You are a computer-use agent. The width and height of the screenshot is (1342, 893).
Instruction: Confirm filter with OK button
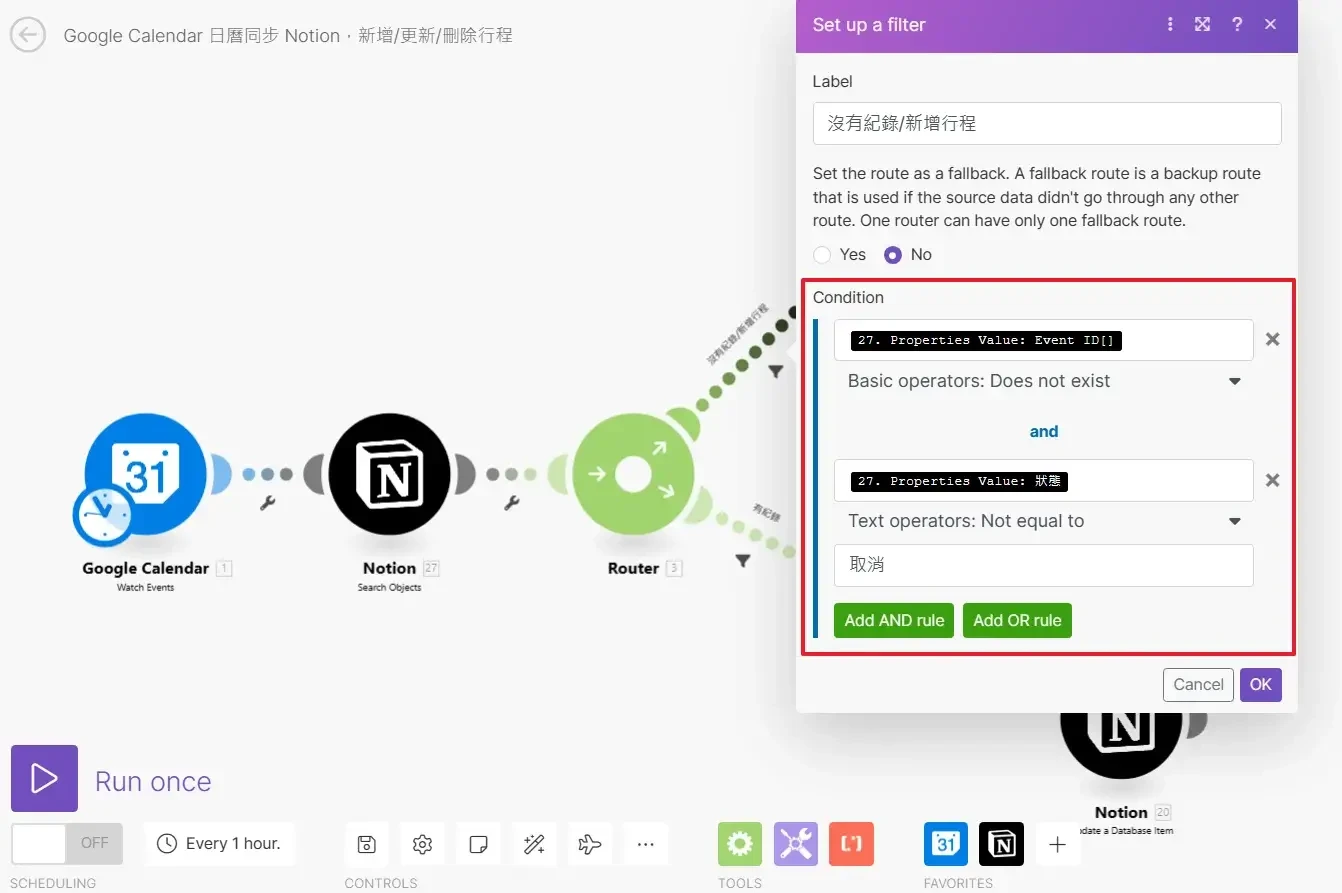(x=1261, y=685)
